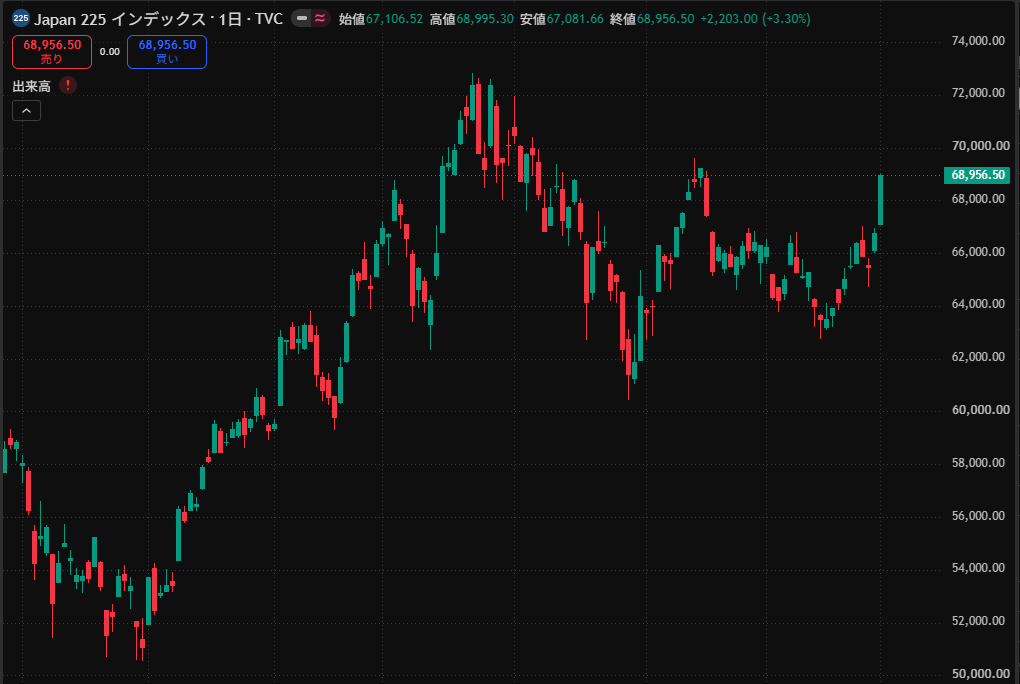The width and height of the screenshot is (1020, 684).
Task: Click the 高値 68,995.30 high value
Action: click(472, 19)
